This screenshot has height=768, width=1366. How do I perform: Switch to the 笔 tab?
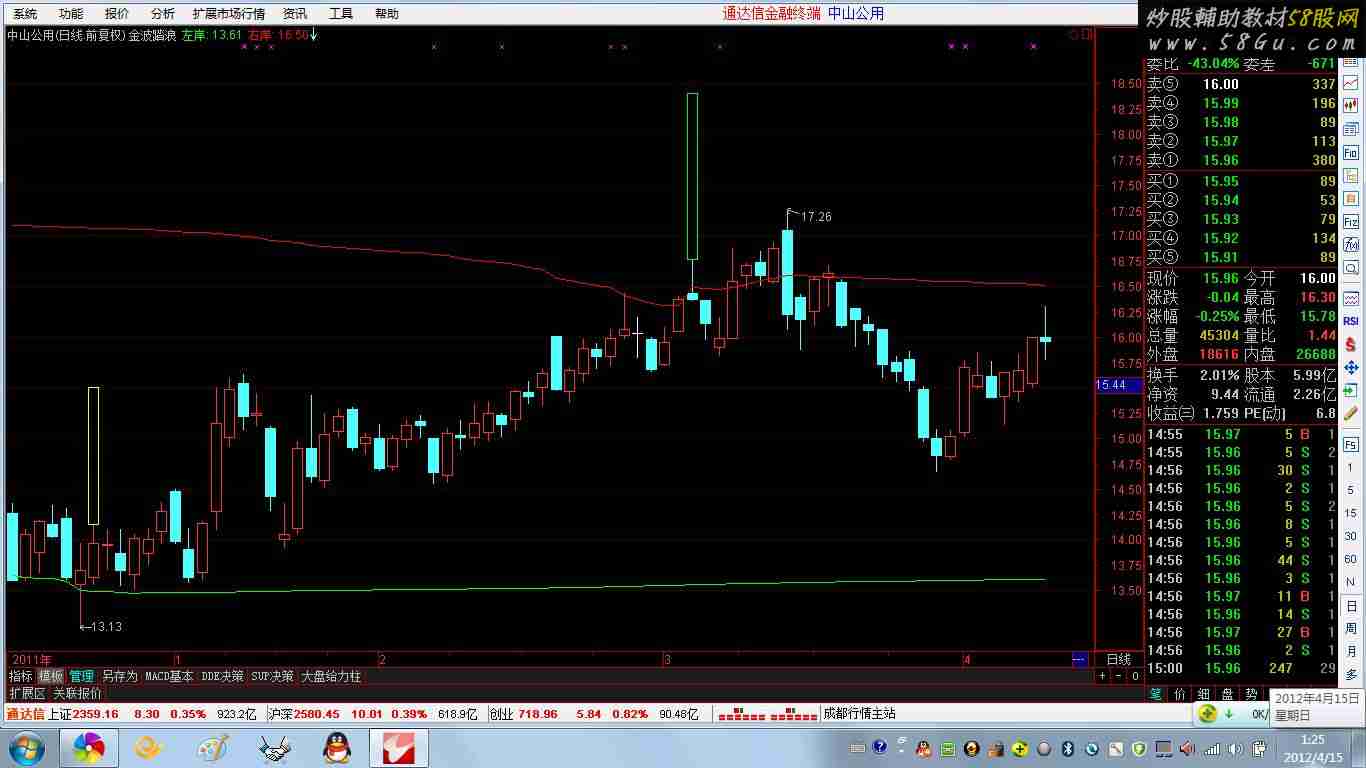[1156, 693]
